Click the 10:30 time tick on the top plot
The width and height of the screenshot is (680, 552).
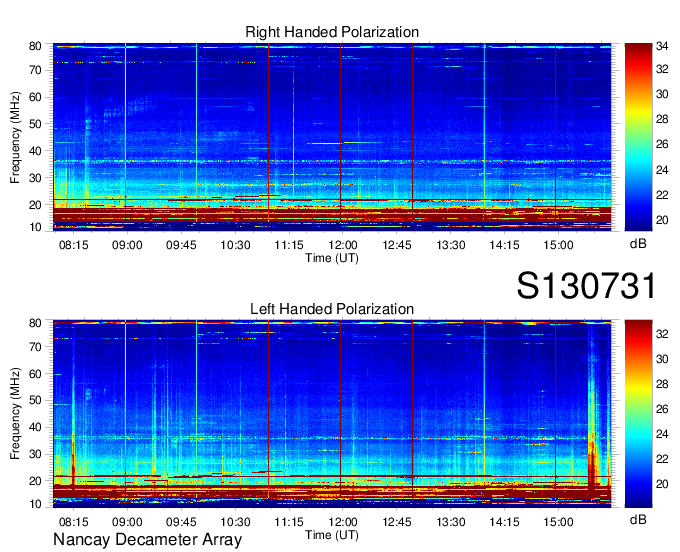[235, 245]
